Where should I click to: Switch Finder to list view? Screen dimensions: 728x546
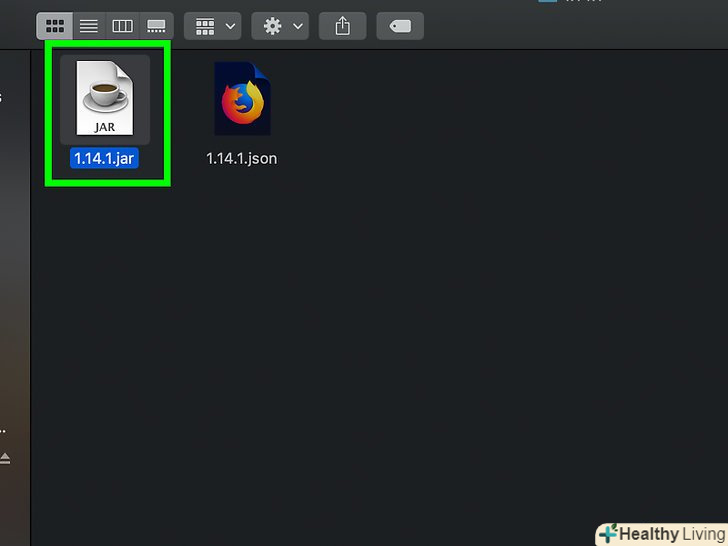tap(89, 26)
